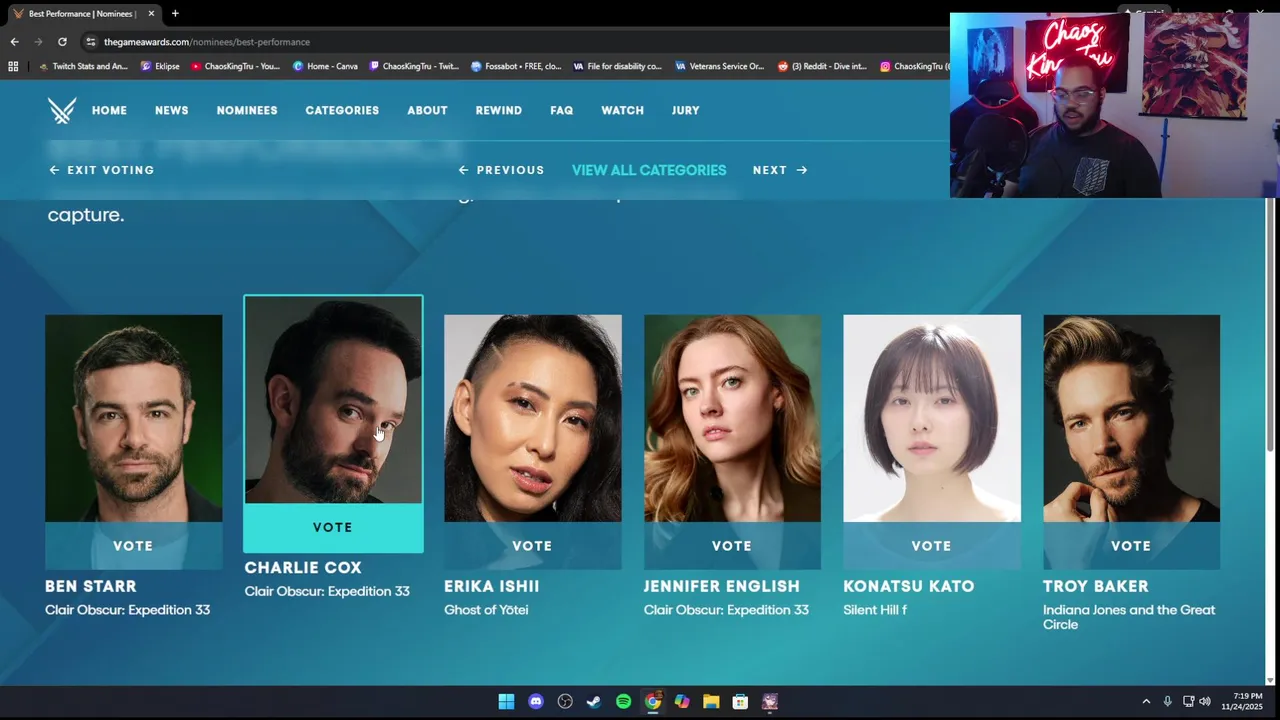The width and height of the screenshot is (1280, 720).
Task: Click 'Silent Hill f' text
Action: pos(875,610)
